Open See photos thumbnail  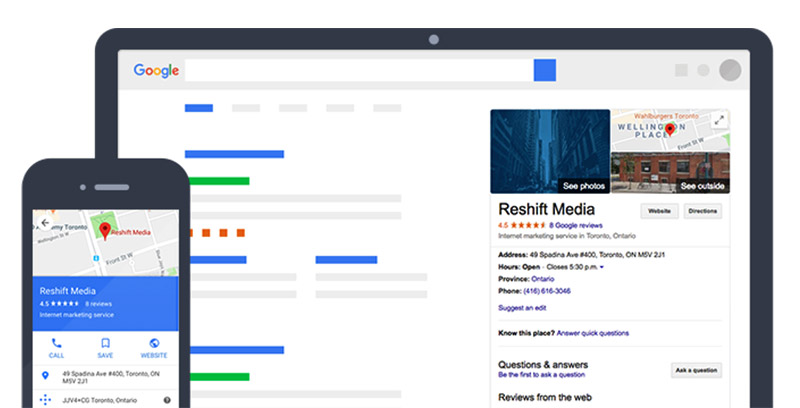click(550, 151)
